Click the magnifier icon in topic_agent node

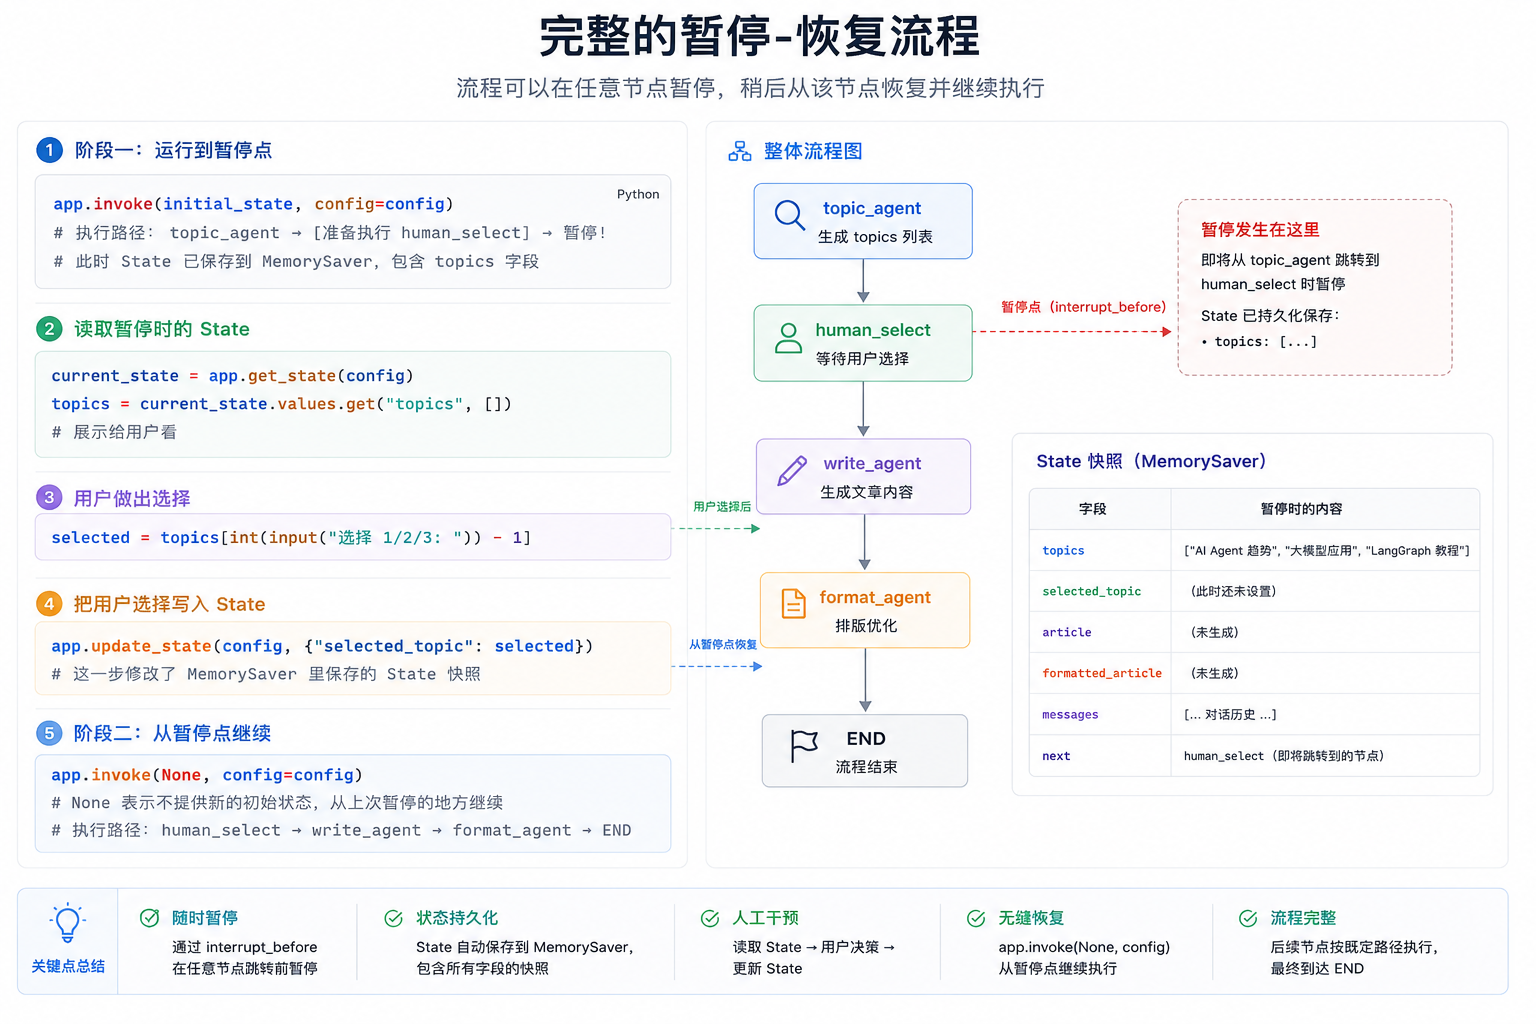point(790,215)
